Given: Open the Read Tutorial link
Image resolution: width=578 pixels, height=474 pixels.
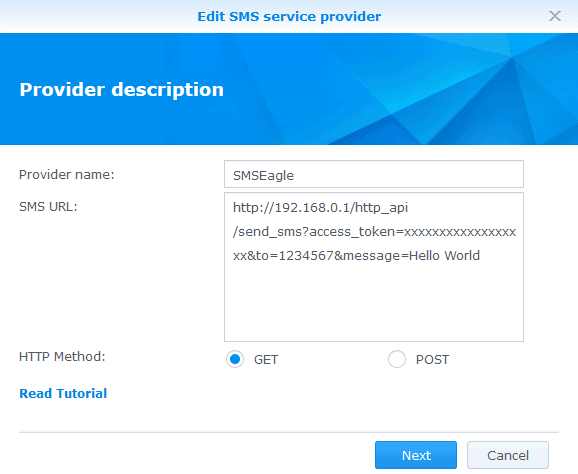Looking at the screenshot, I should pos(63,394).
